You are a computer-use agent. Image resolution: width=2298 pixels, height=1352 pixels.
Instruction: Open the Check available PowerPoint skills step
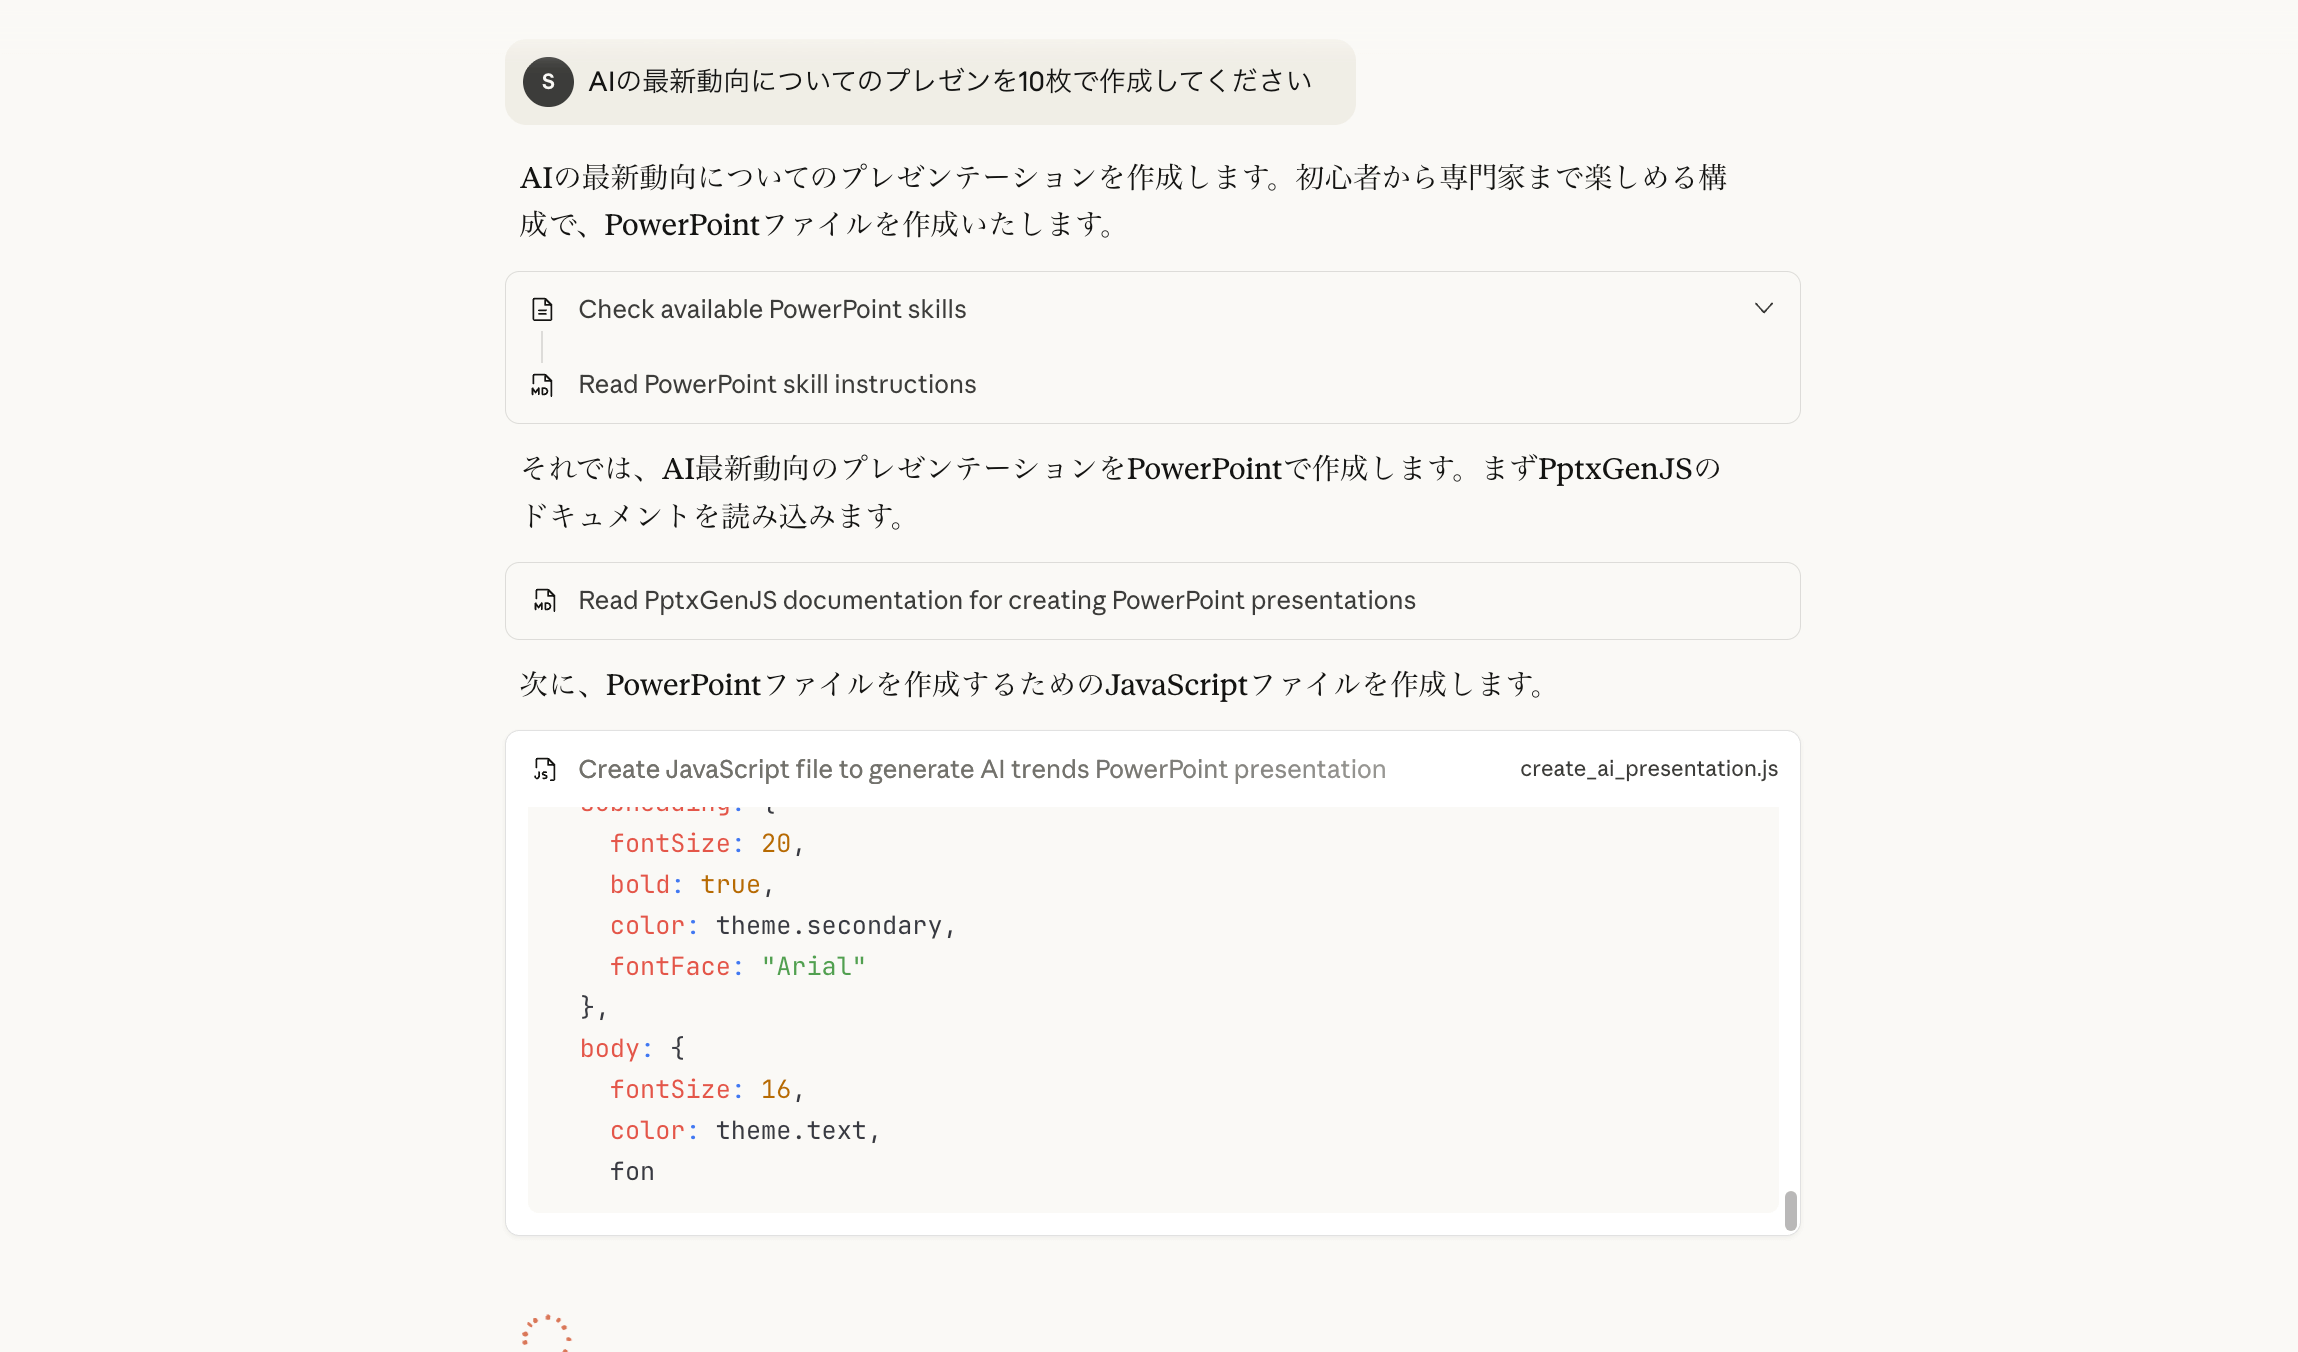[x=772, y=309]
